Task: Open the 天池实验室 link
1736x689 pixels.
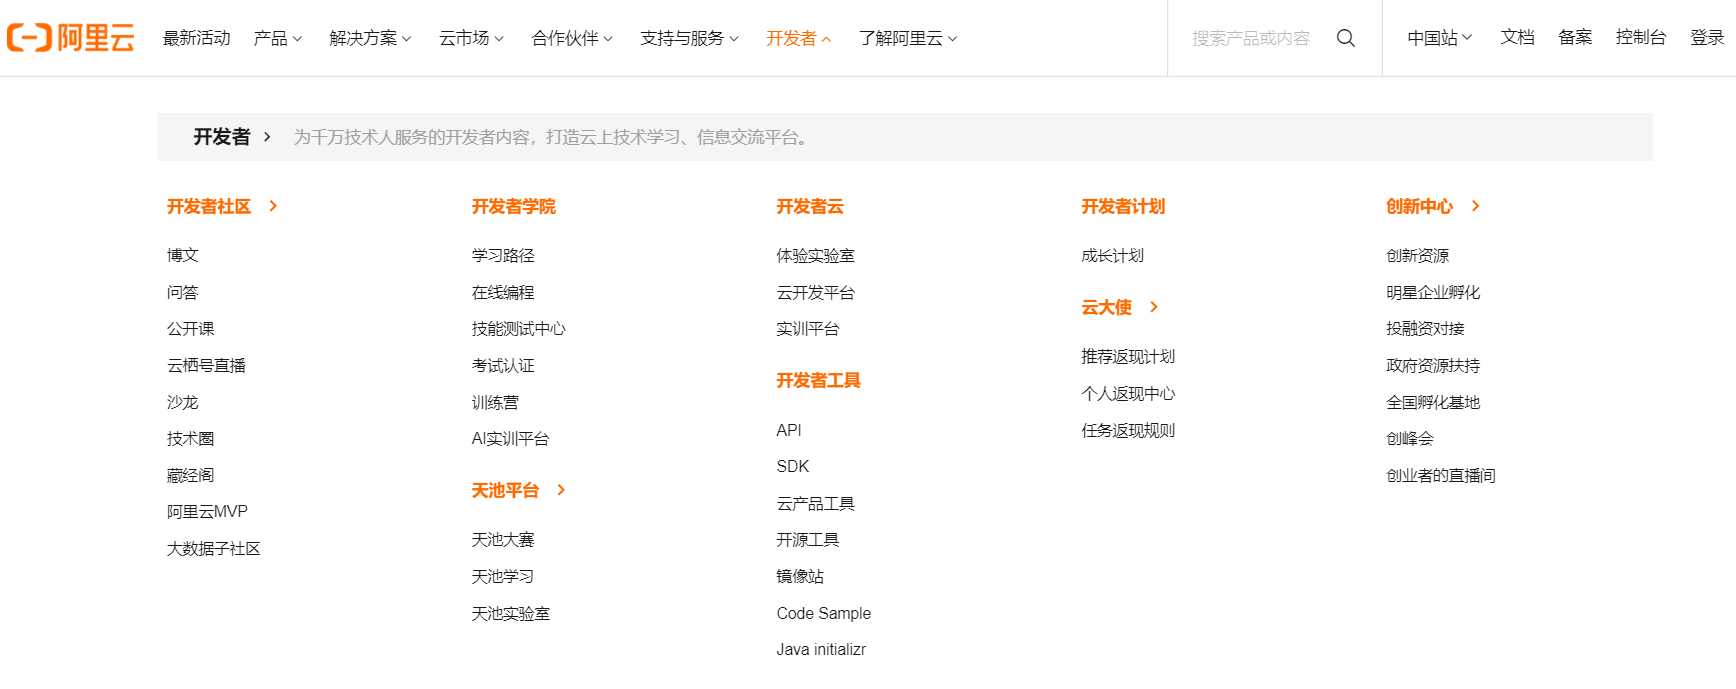Action: coord(511,613)
